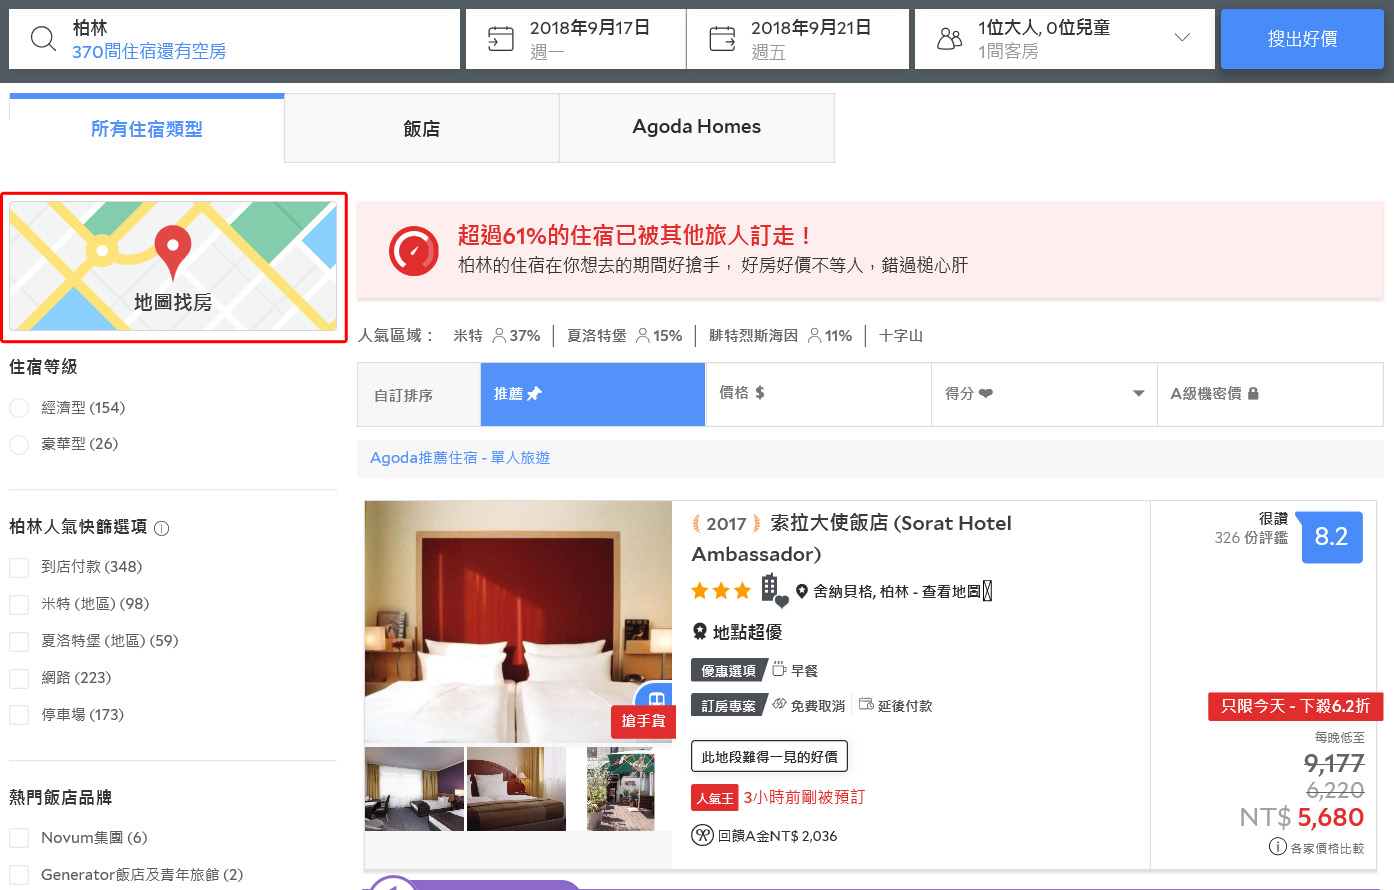Expand the guests and rooms dropdown arrow
The width and height of the screenshot is (1394, 890).
click(x=1182, y=38)
